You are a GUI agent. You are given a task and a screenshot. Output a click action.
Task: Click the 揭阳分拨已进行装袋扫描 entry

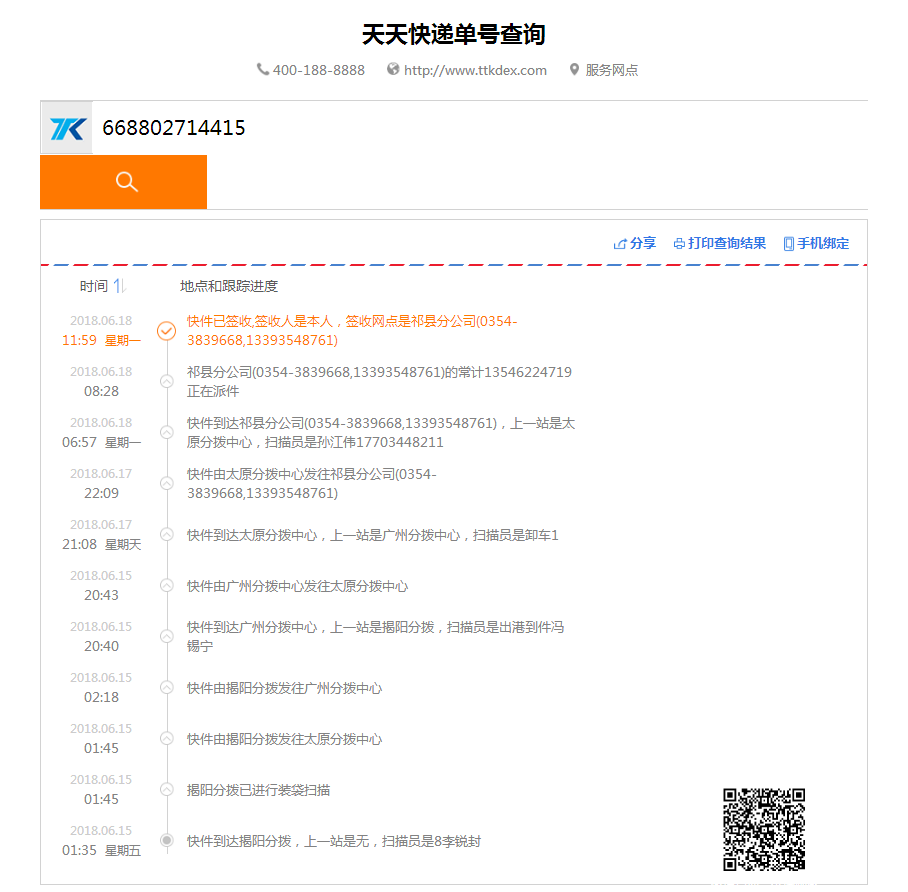pyautogui.click(x=258, y=790)
